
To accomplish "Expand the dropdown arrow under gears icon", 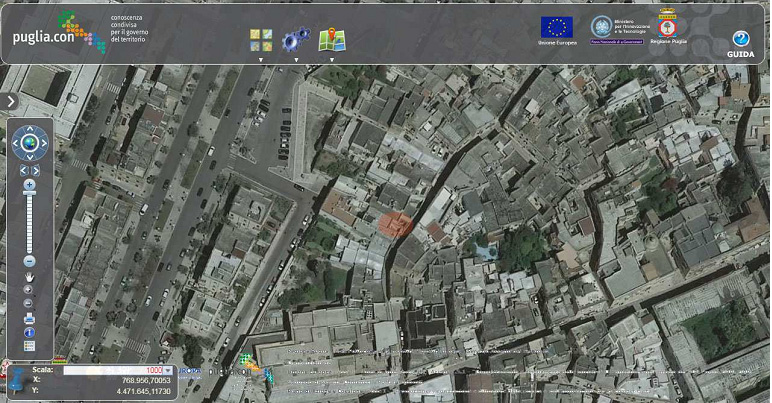I will pyautogui.click(x=296, y=60).
